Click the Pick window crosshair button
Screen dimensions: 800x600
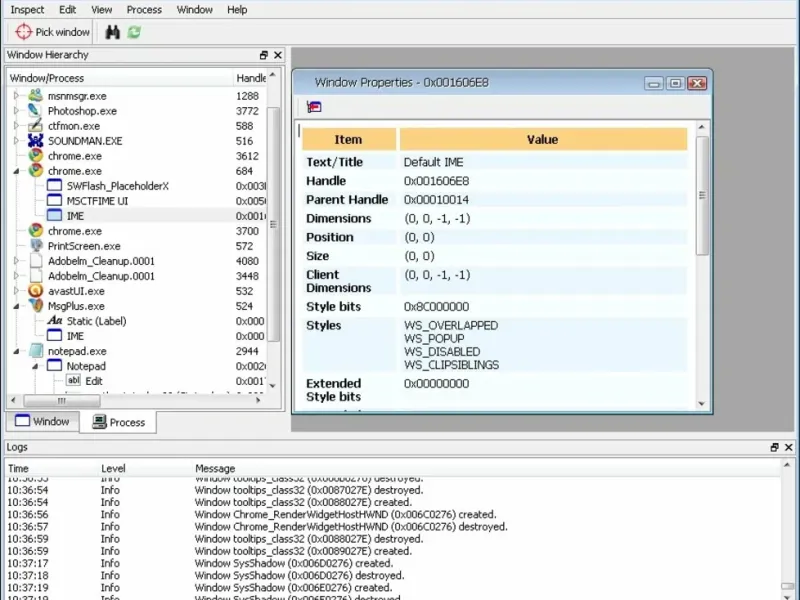[52, 32]
